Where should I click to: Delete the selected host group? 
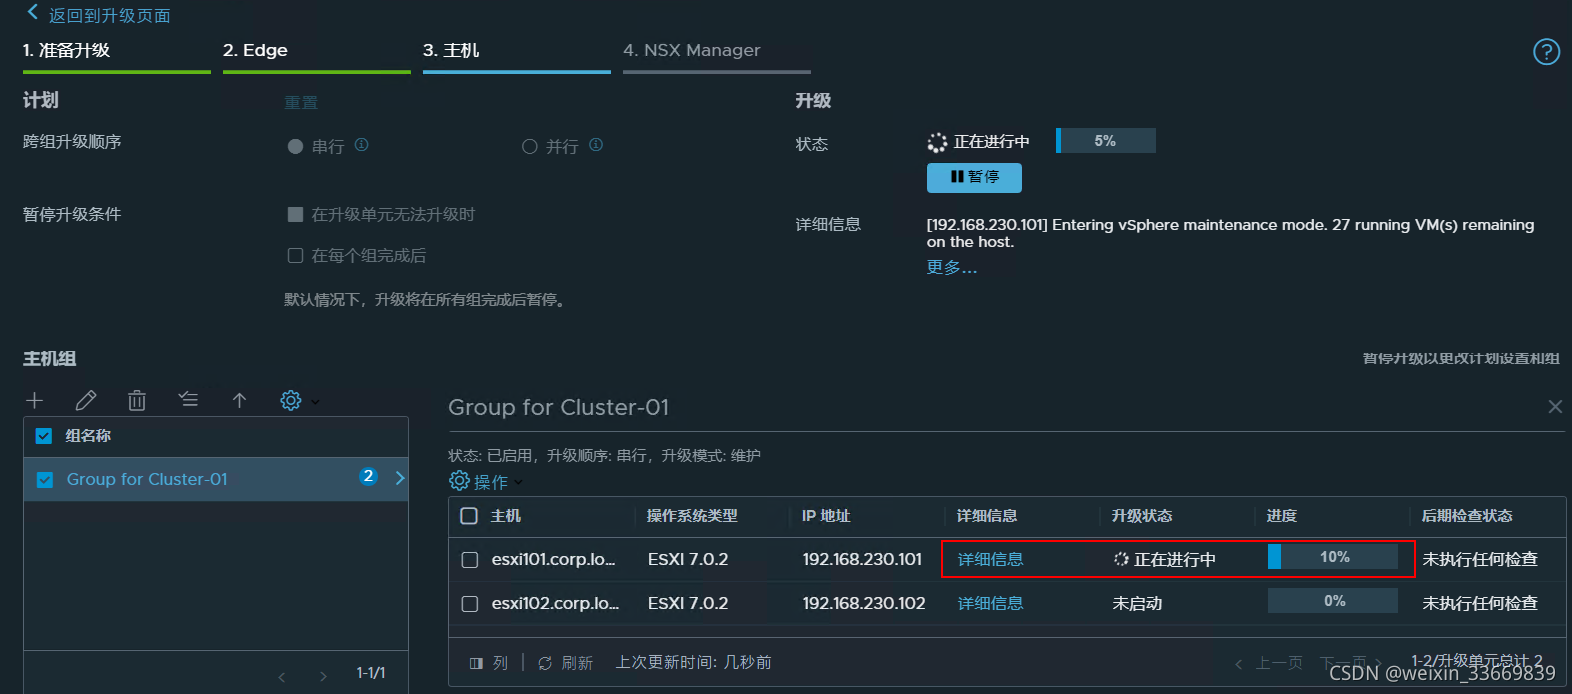pyautogui.click(x=137, y=401)
